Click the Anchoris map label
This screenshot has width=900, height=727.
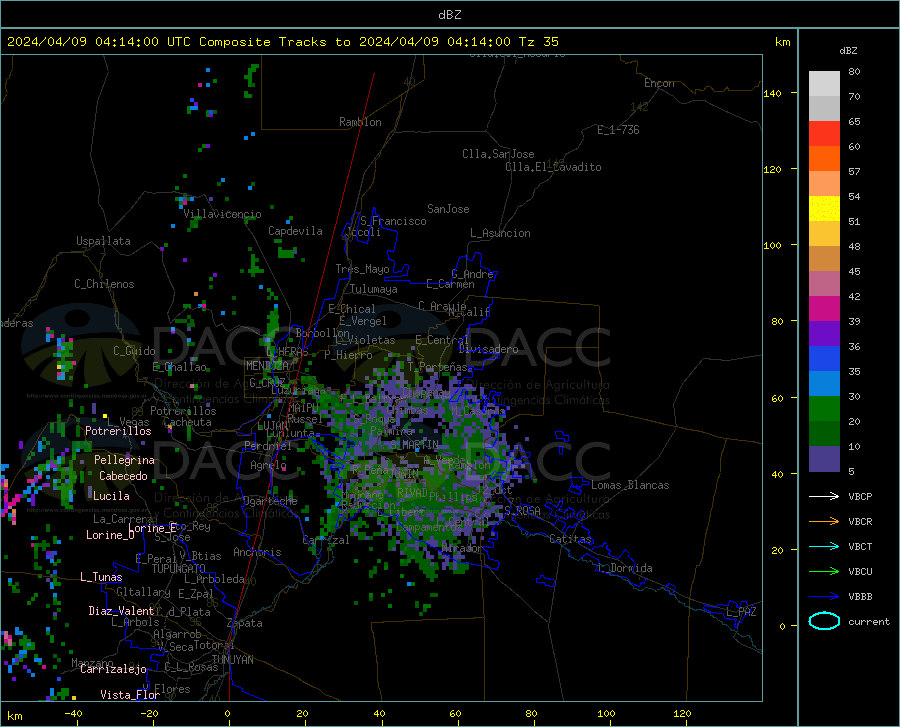coord(257,552)
